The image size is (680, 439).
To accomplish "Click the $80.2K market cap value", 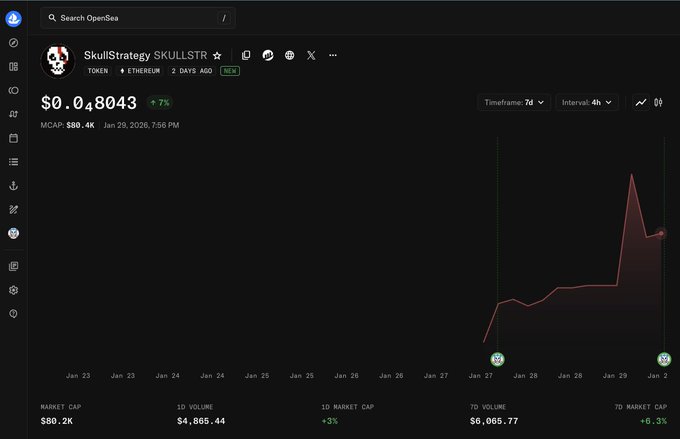I will 57,421.
